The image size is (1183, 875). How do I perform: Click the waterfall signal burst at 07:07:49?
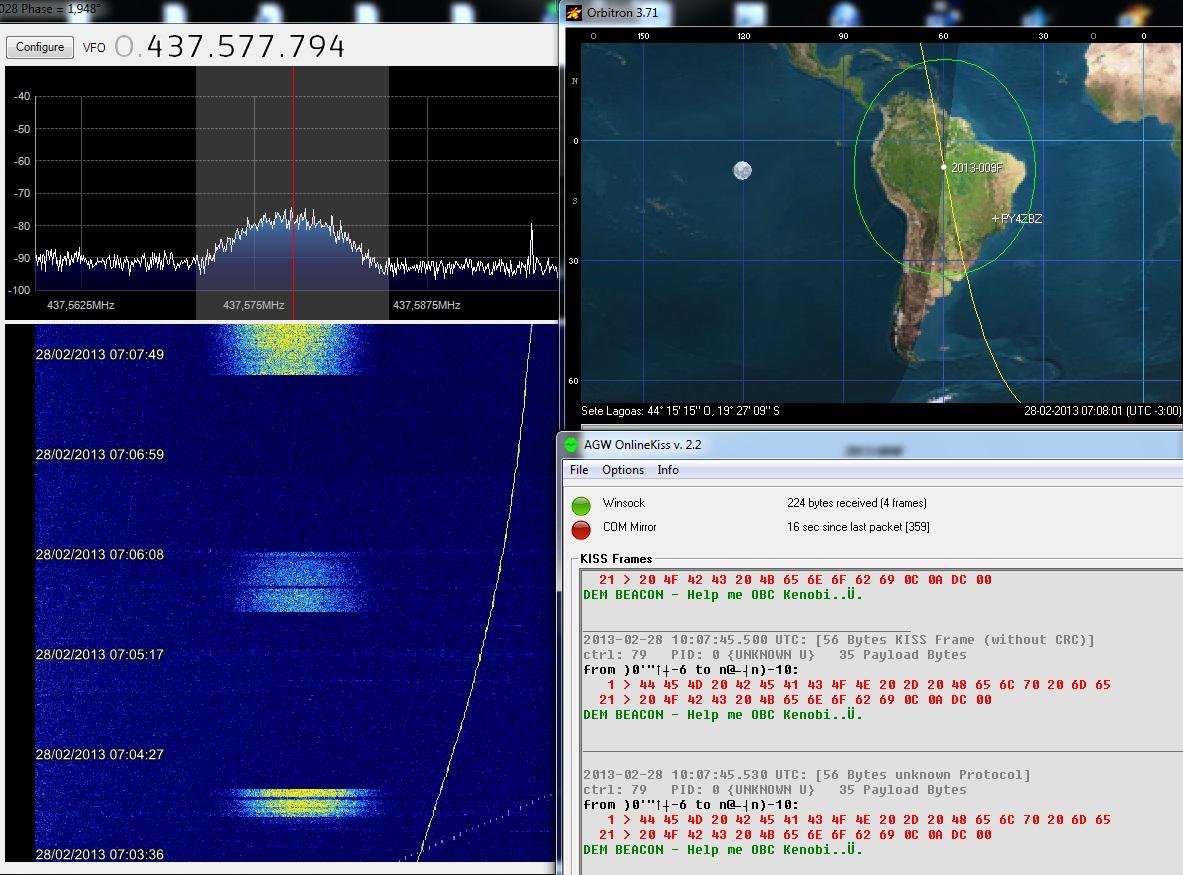(288, 350)
